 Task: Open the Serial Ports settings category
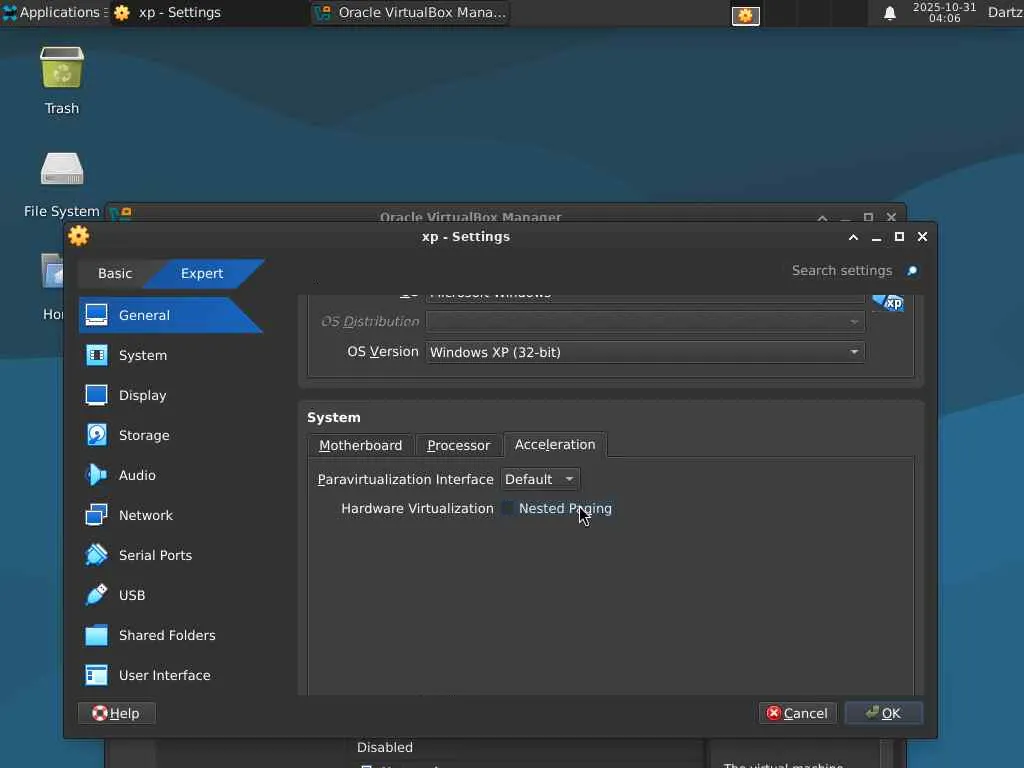tap(170, 555)
